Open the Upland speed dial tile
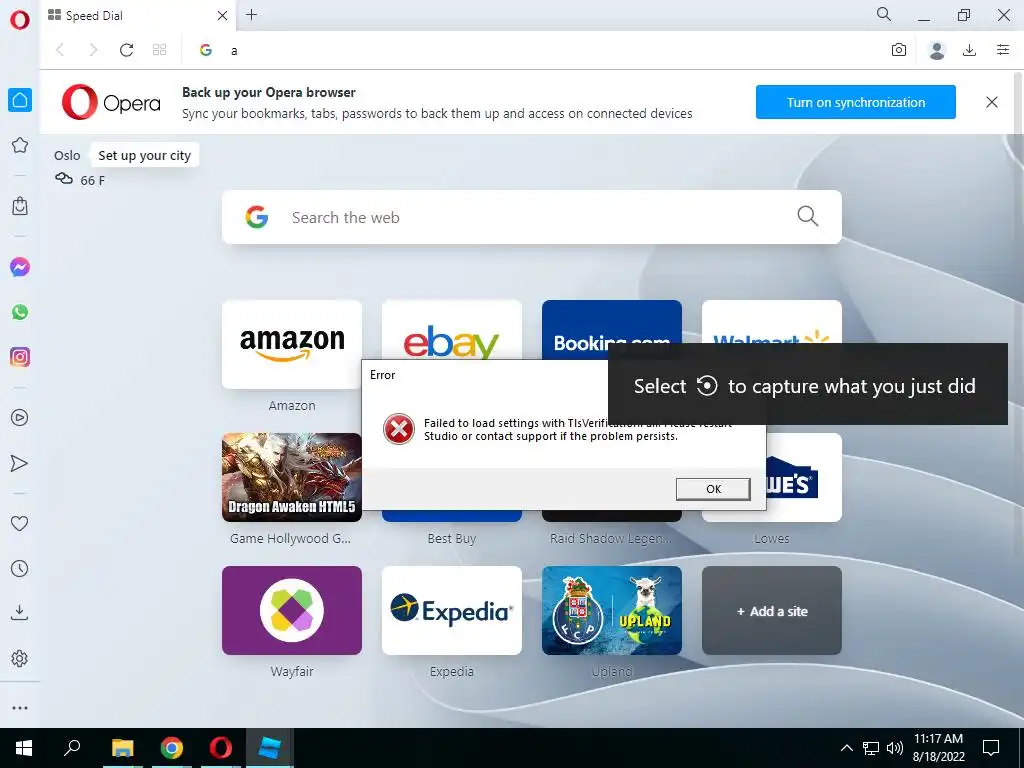This screenshot has height=768, width=1024. [x=611, y=611]
